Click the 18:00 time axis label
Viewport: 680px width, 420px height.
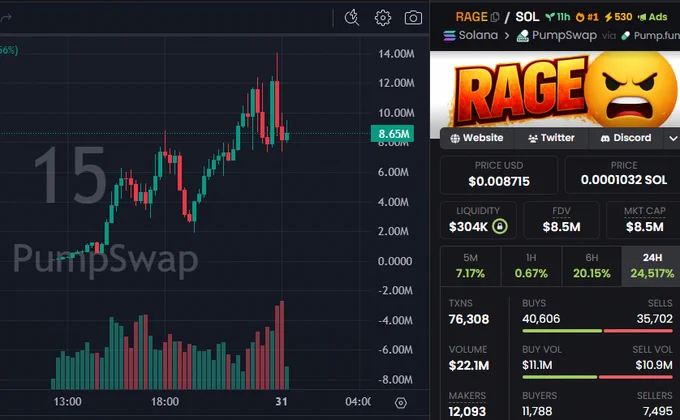click(165, 402)
